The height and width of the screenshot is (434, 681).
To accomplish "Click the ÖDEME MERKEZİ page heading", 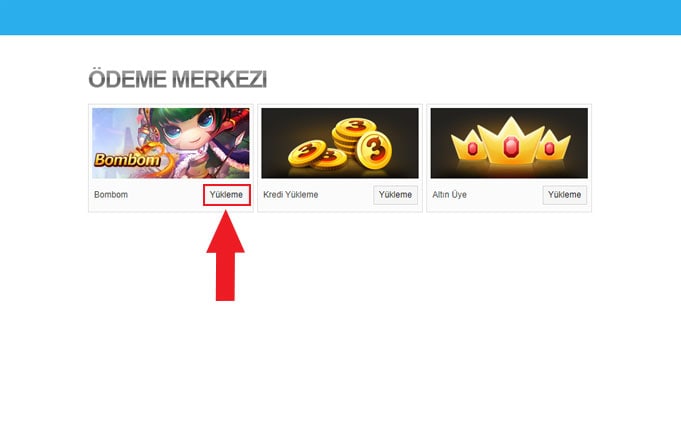I will (x=178, y=79).
